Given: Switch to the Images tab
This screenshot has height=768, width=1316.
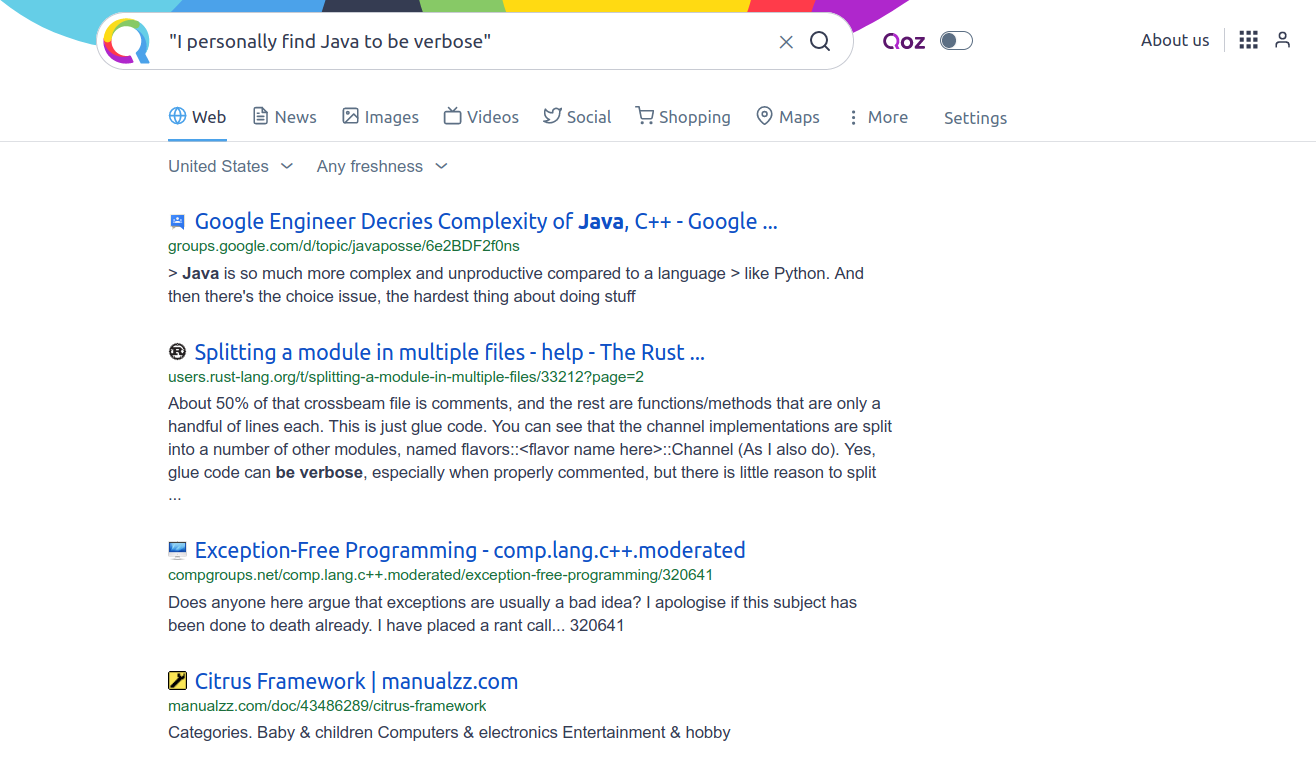Looking at the screenshot, I should click(x=380, y=117).
